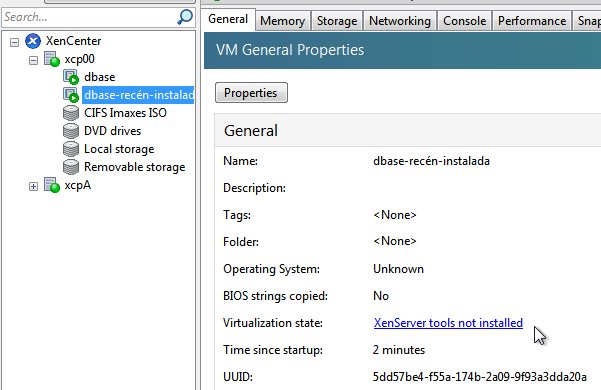601x390 pixels.
Task: Collapse the xcp00 server node
Action: (x=33, y=60)
